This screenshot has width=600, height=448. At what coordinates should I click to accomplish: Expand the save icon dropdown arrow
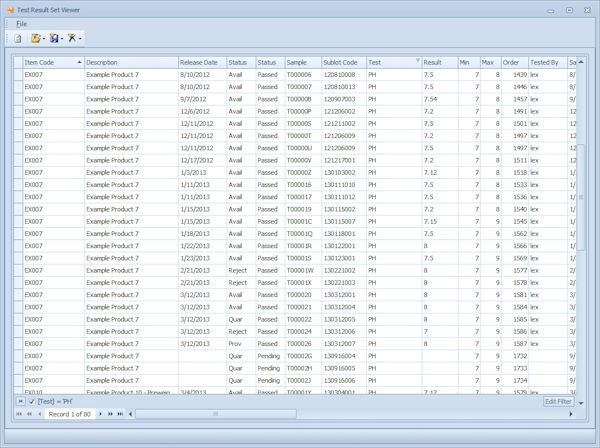62,39
